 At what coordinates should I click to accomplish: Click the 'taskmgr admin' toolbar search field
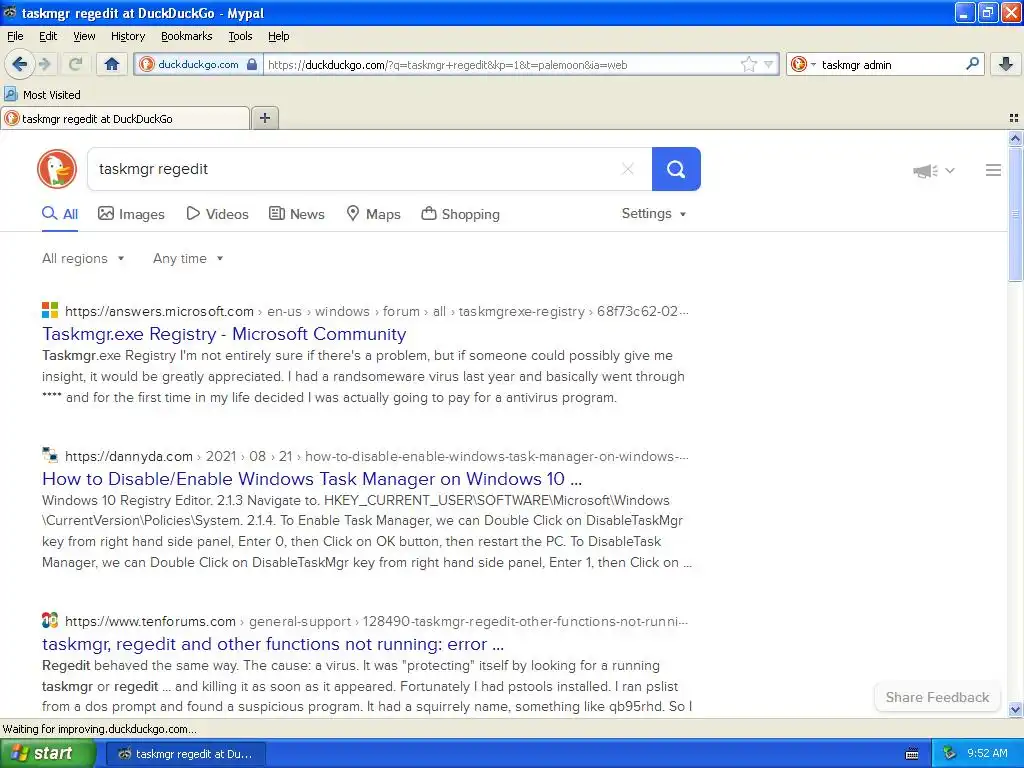click(x=888, y=65)
